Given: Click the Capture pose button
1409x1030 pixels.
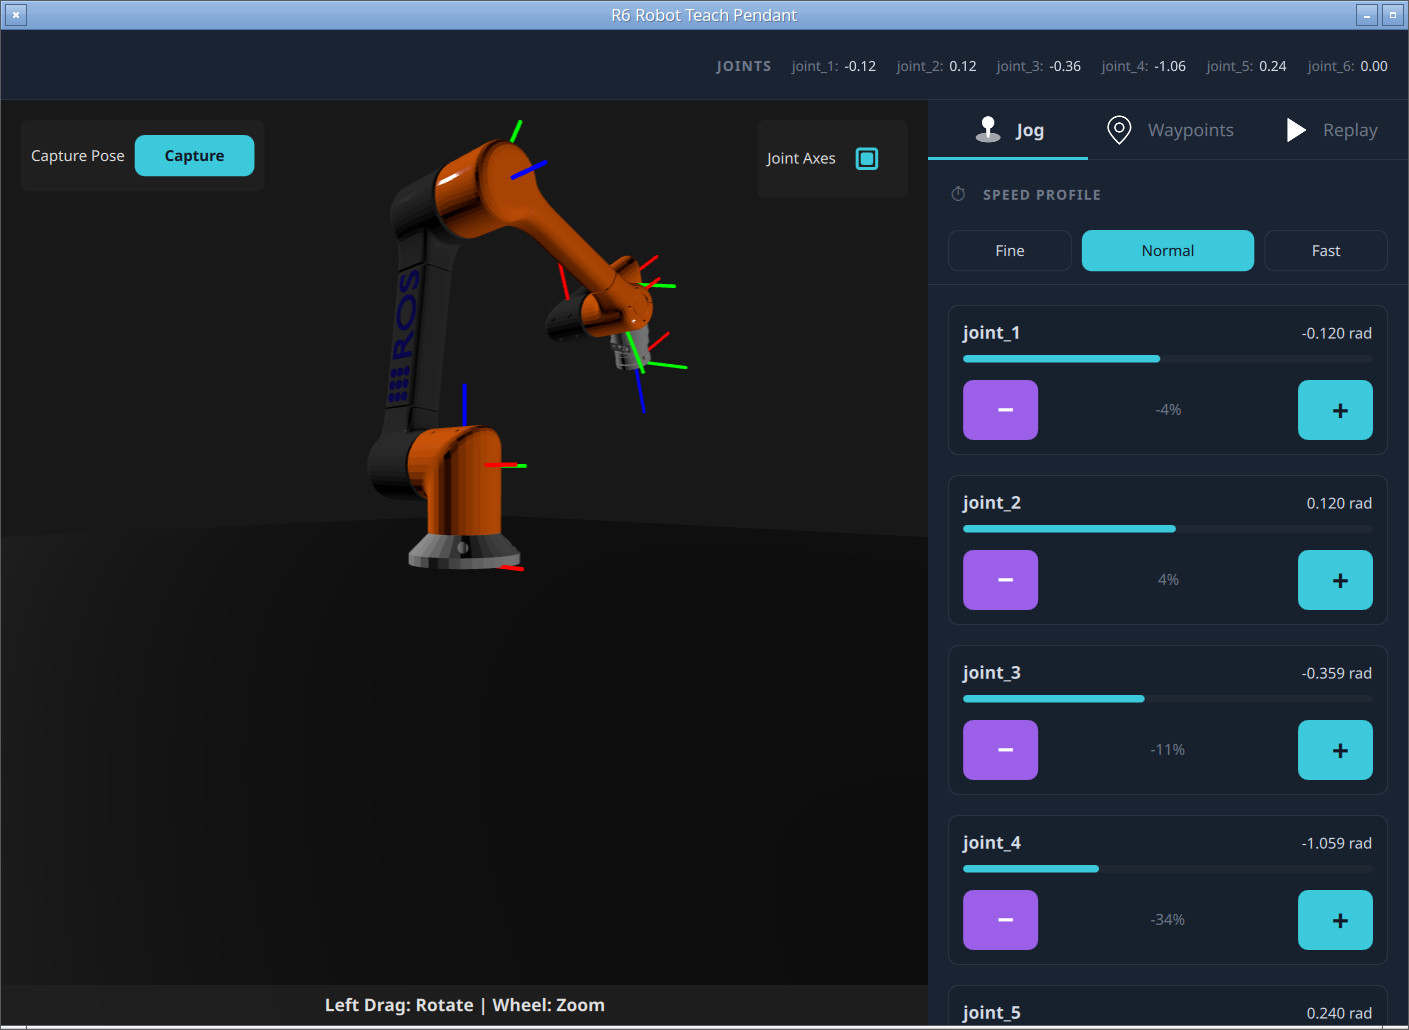Looking at the screenshot, I should [194, 156].
